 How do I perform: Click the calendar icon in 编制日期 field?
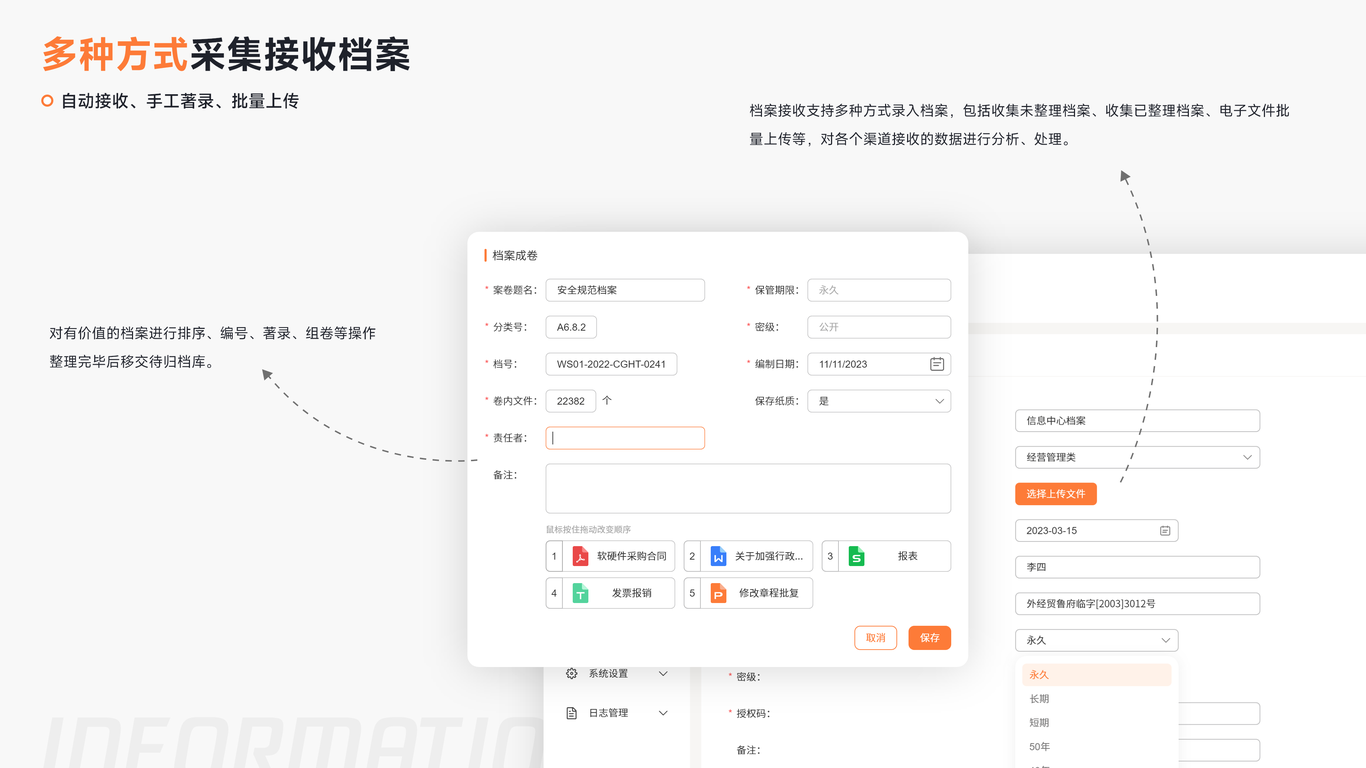(937, 364)
